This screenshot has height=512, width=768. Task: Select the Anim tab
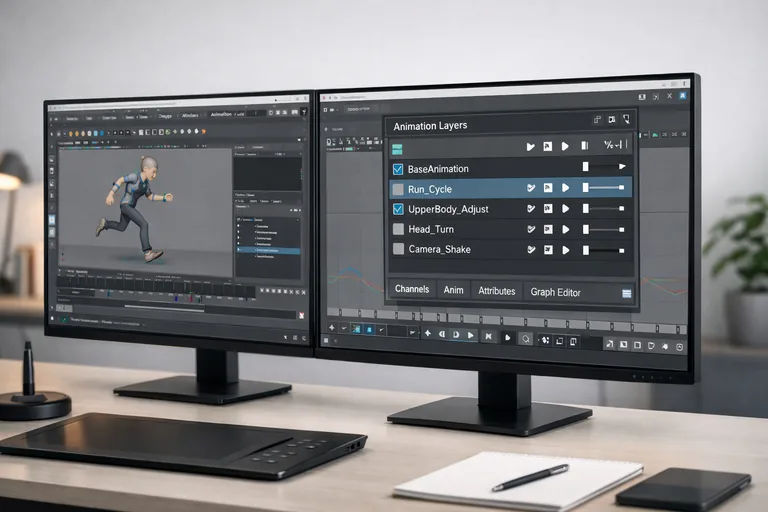453,290
